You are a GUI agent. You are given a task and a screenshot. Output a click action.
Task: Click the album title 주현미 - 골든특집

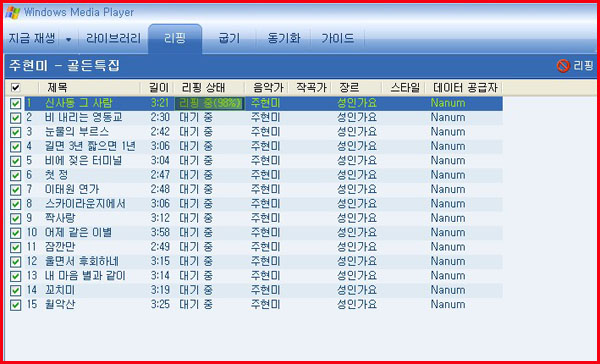coord(64,66)
